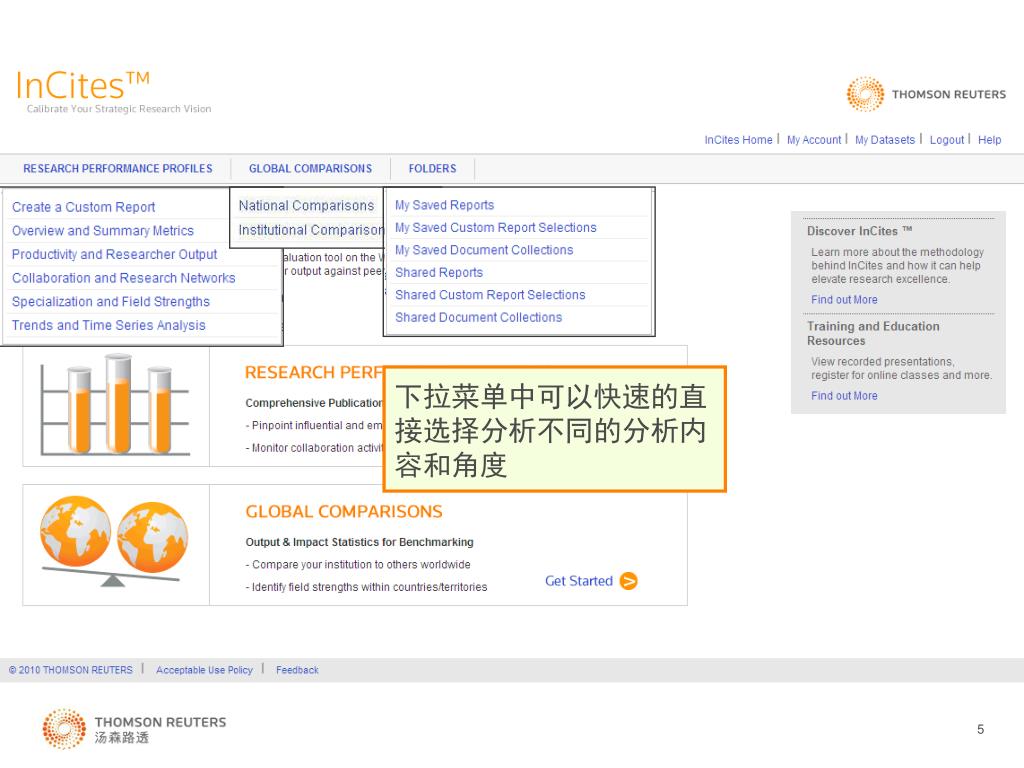The image size is (1024, 768).
Task: Click the Discover InCites heading
Action: pyautogui.click(x=859, y=231)
